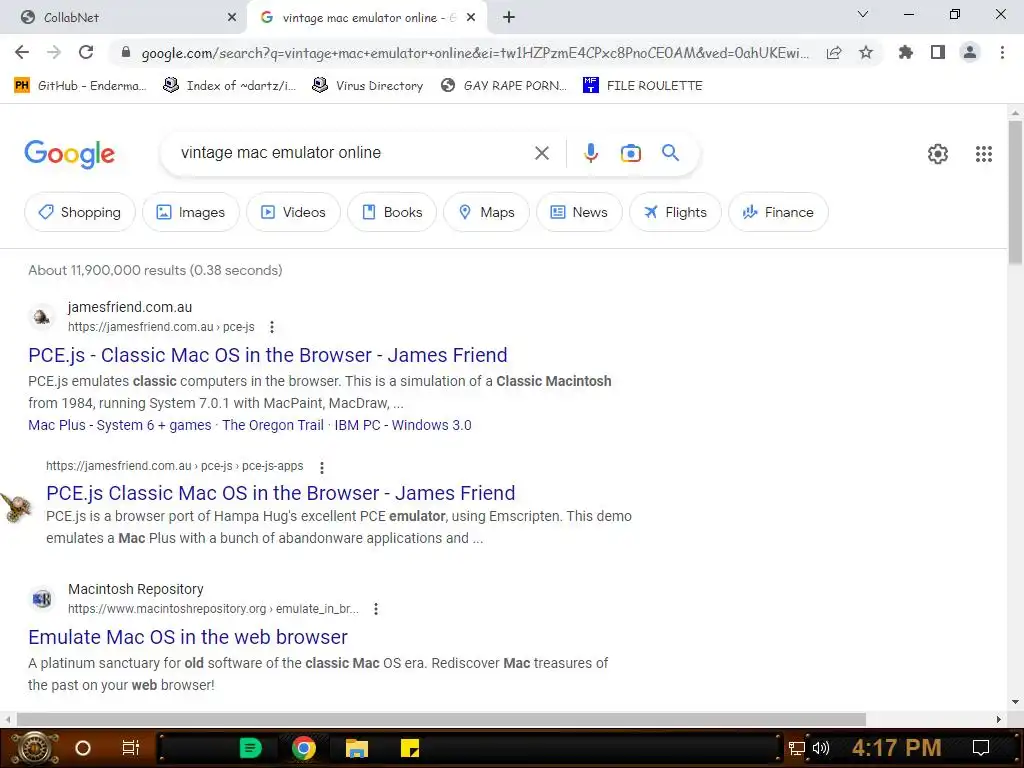Open FILE ROULETTE bookmark
This screenshot has width=1024, height=768.
[x=643, y=86]
